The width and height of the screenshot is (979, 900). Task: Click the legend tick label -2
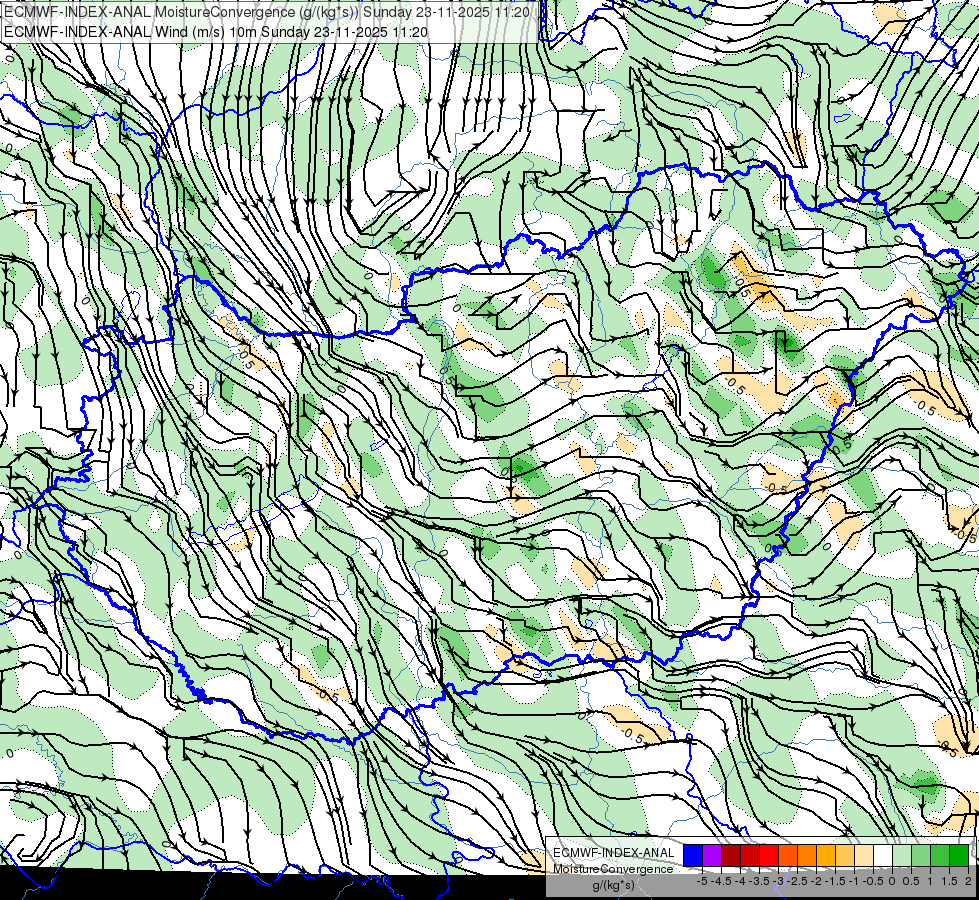816,881
